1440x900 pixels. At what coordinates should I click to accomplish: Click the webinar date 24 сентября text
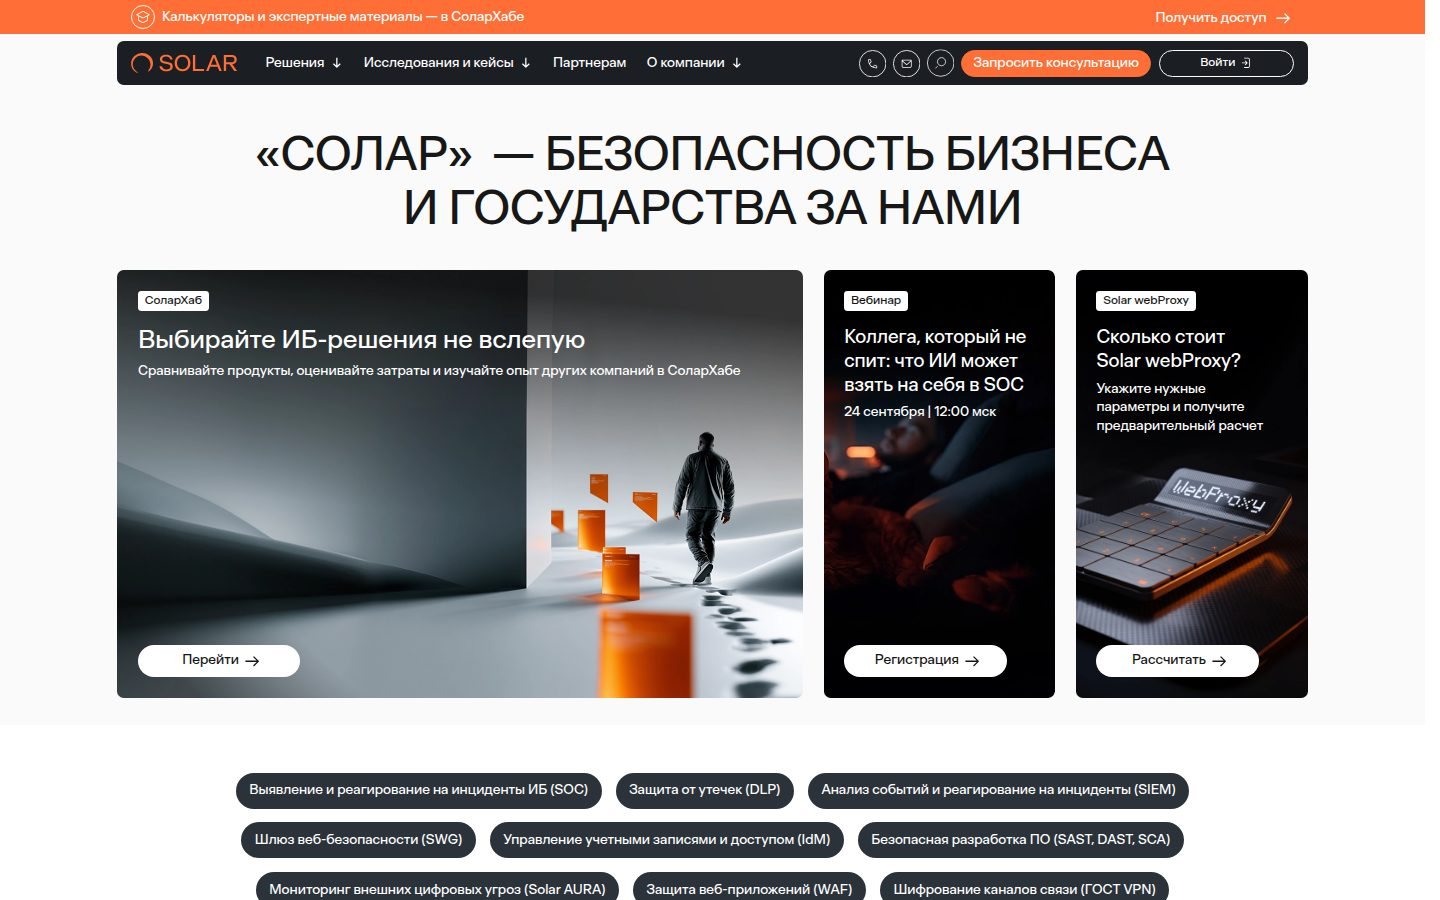tap(920, 411)
